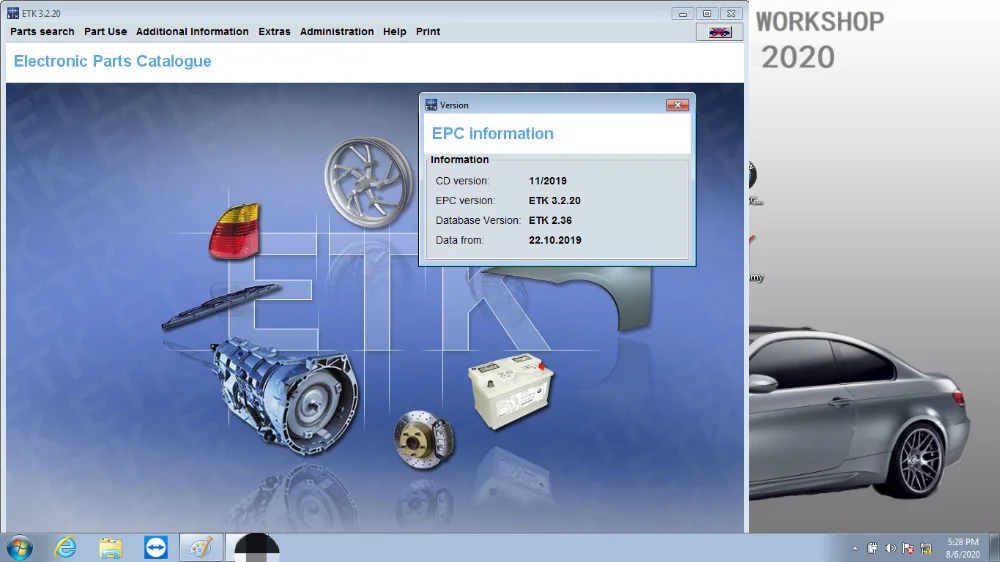Click the tail light part image
The width and height of the screenshot is (1000, 562).
click(x=235, y=231)
